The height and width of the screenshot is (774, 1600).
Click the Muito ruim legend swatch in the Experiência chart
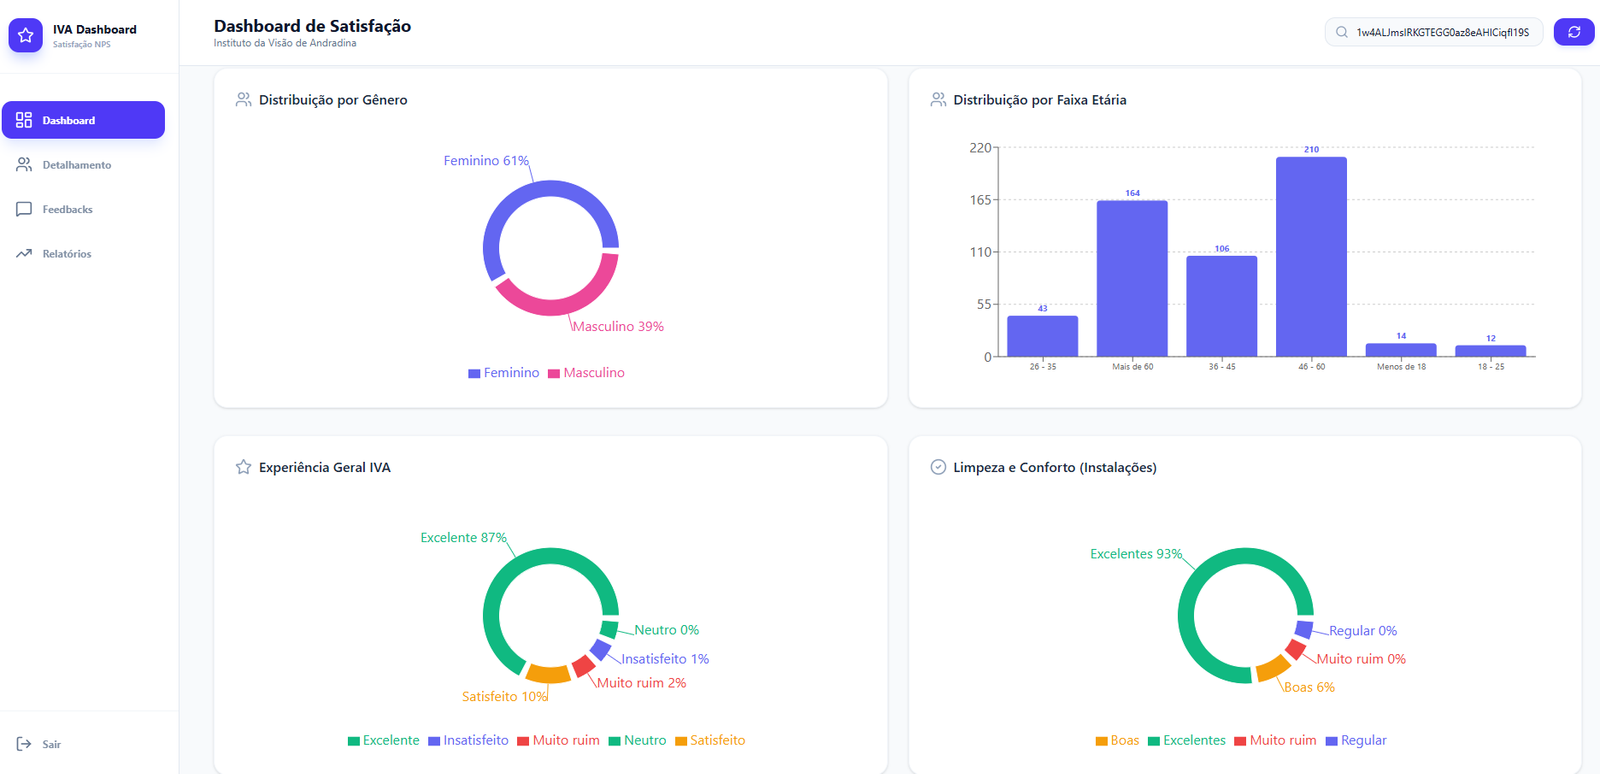pos(523,741)
